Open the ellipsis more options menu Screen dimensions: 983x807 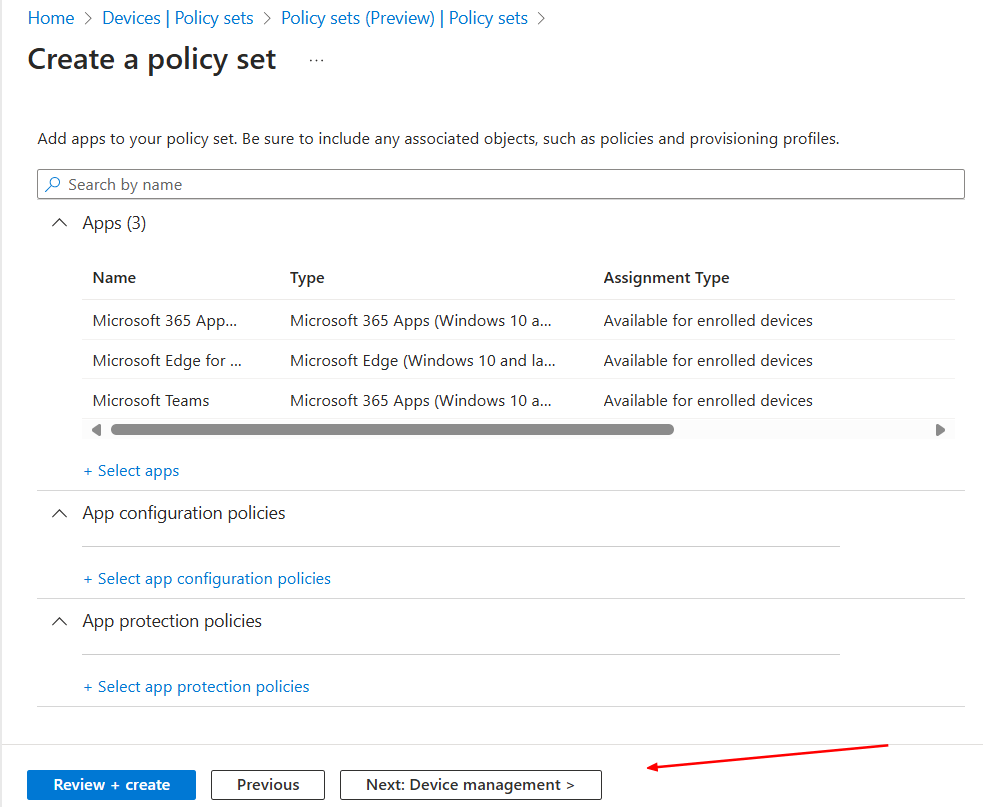[x=317, y=60]
